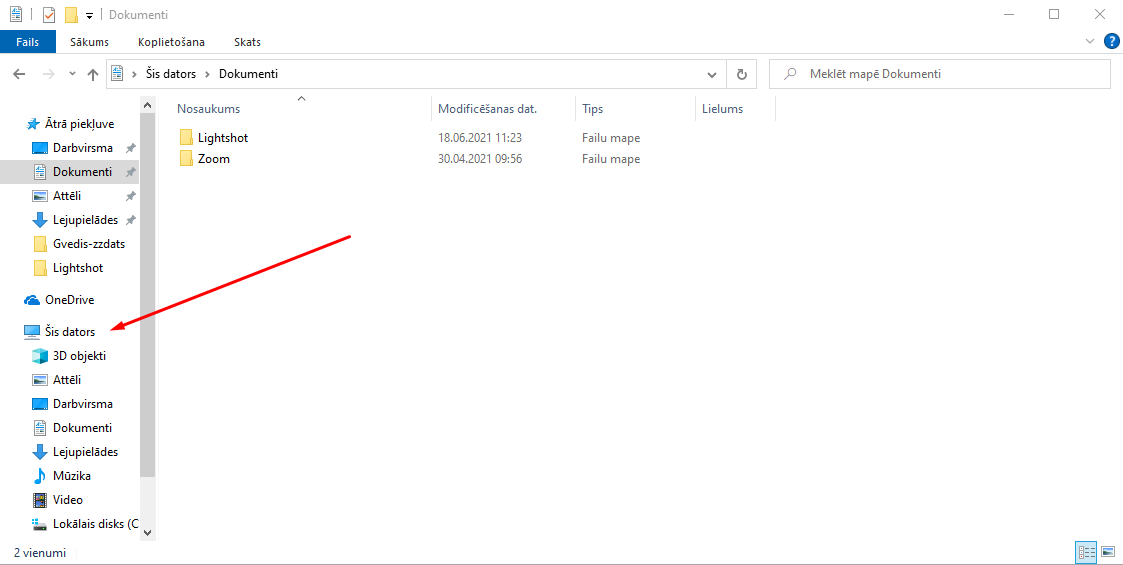
Task: Open Mūzika in navigation pane
Action: coord(72,475)
